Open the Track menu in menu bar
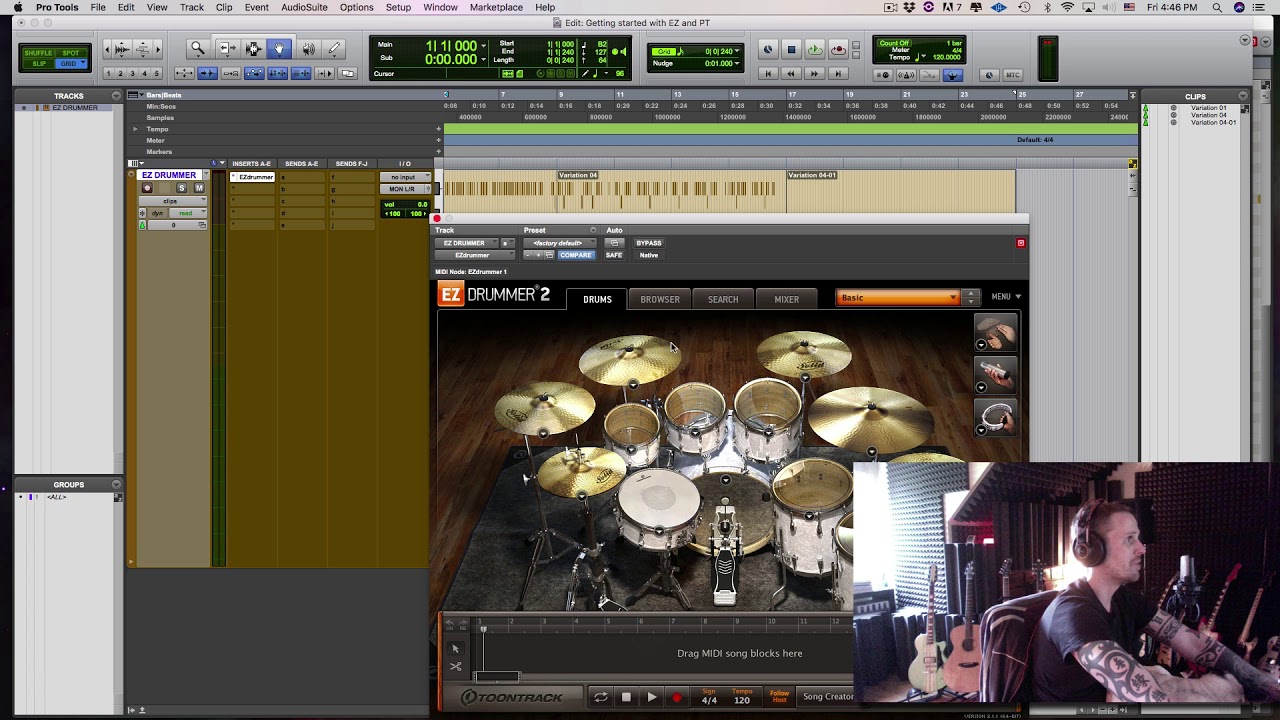The width and height of the screenshot is (1280, 720). 192,7
